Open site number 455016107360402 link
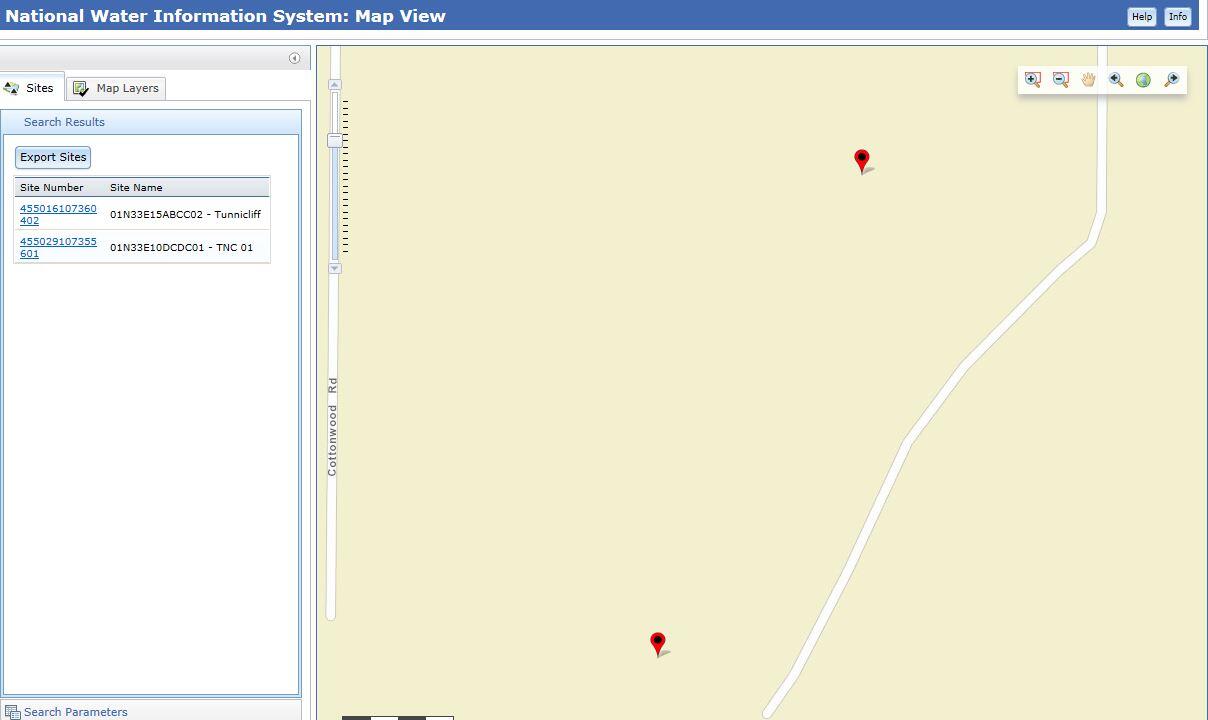 click(58, 214)
